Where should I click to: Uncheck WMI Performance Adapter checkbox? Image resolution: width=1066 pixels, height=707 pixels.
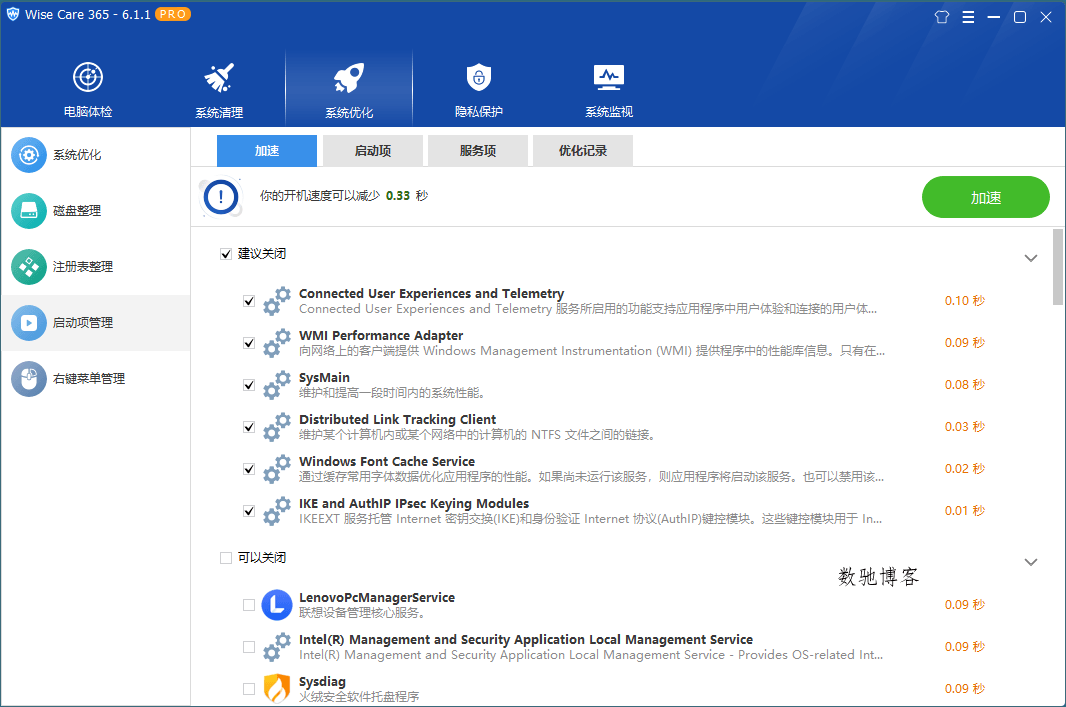249,343
